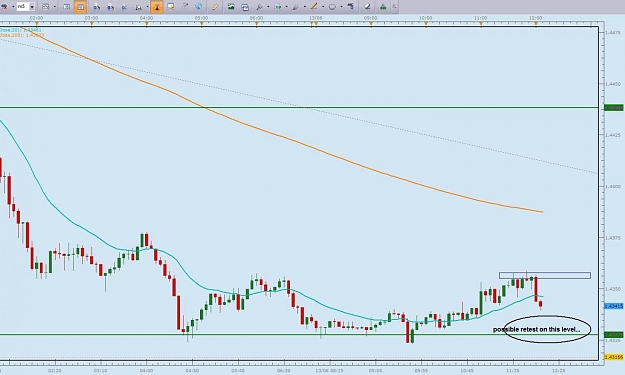625x375 pixels.
Task: Expand the dropdown next to the green grid icon
Action: 287,7
